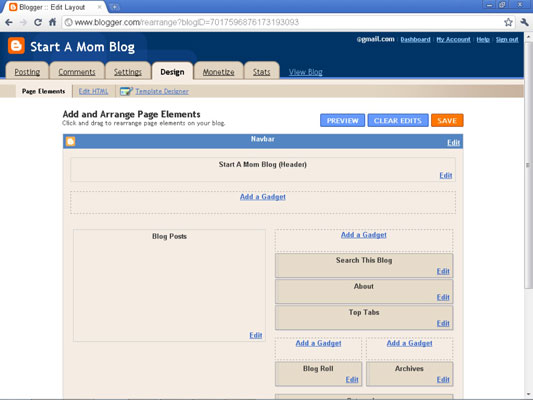Screen dimensions: 533x400
Task: Edit the Top Tabs gadget
Action: (443, 323)
